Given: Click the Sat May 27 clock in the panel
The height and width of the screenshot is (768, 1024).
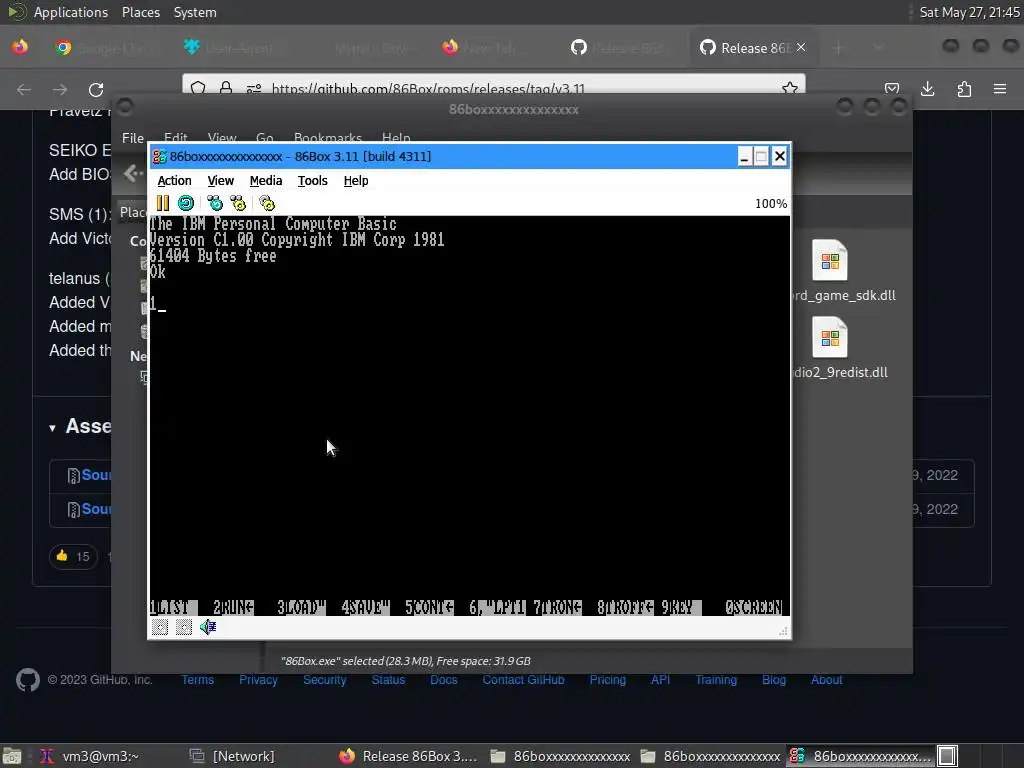Looking at the screenshot, I should tap(969, 12).
